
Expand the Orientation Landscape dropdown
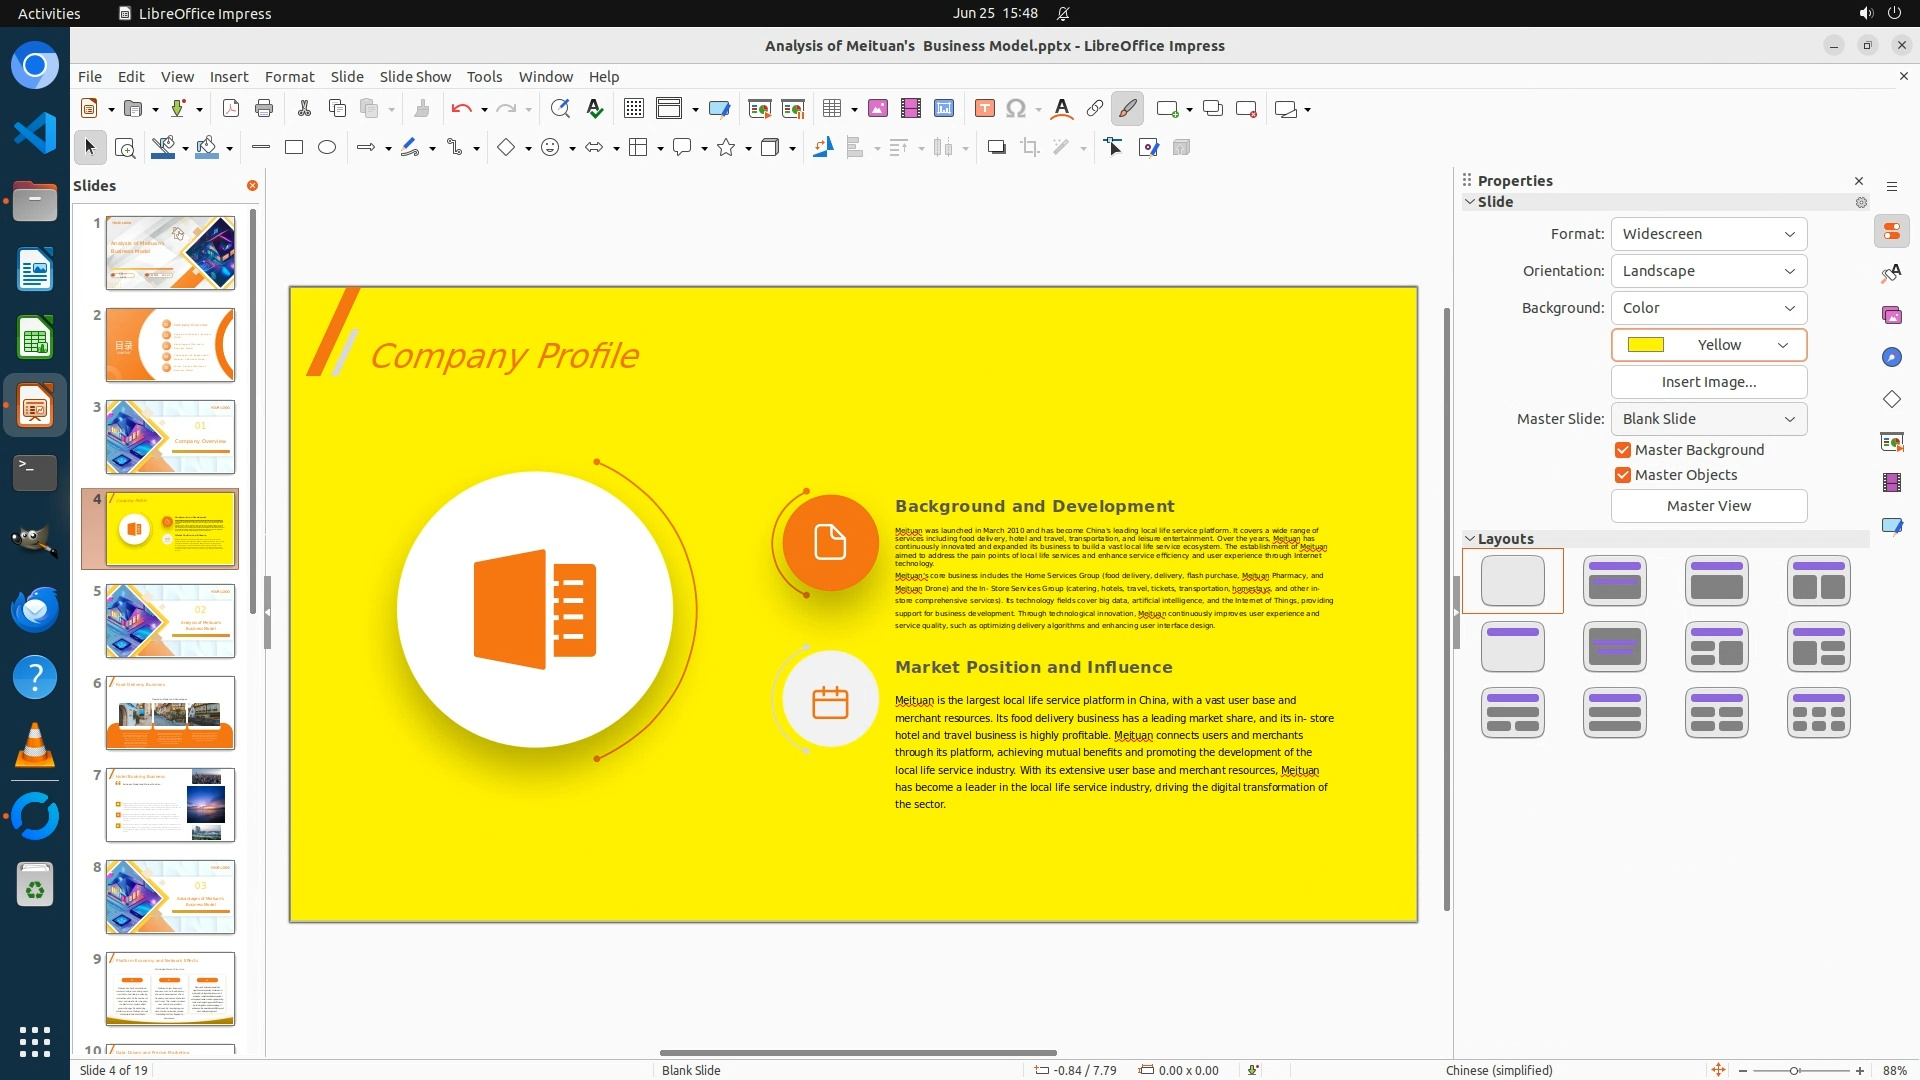1708,271
